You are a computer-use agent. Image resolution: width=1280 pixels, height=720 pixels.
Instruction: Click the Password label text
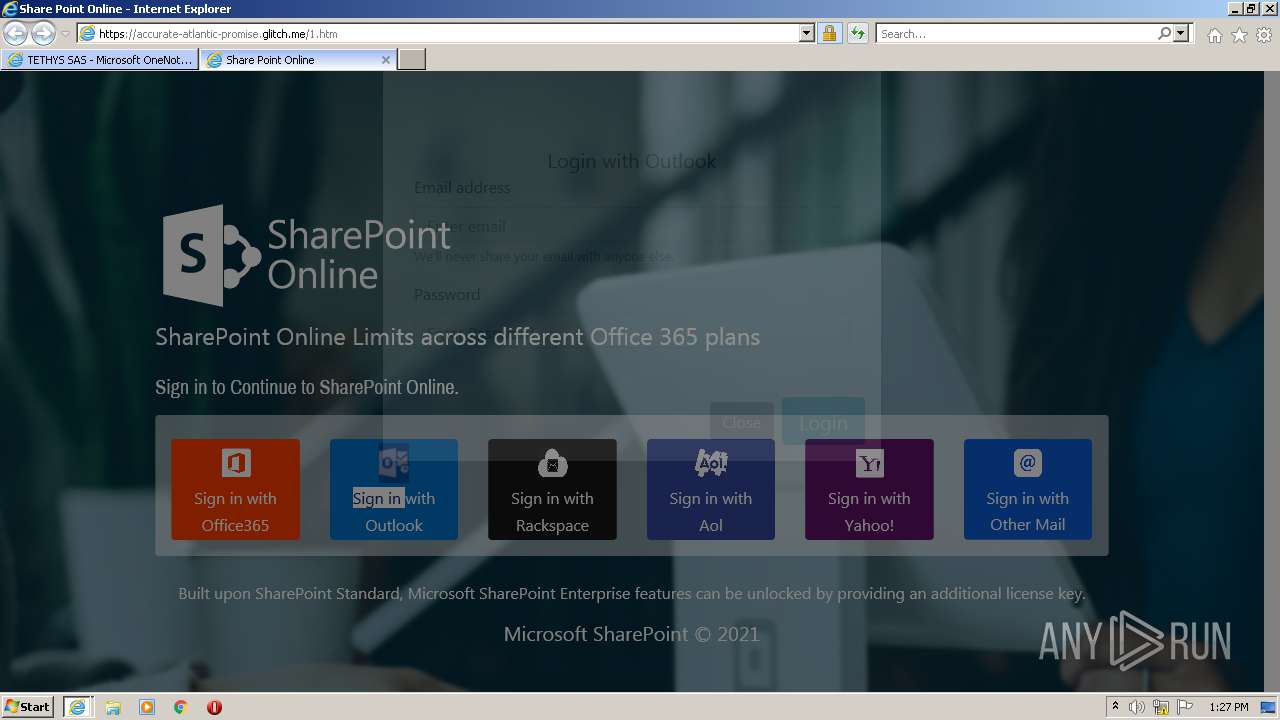(447, 294)
